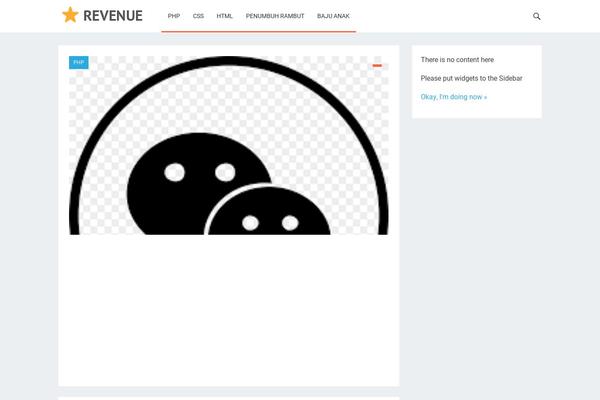Image resolution: width=600 pixels, height=400 pixels.
Task: Open the PENUMBUH RAMBUT menu item
Action: tap(275, 16)
